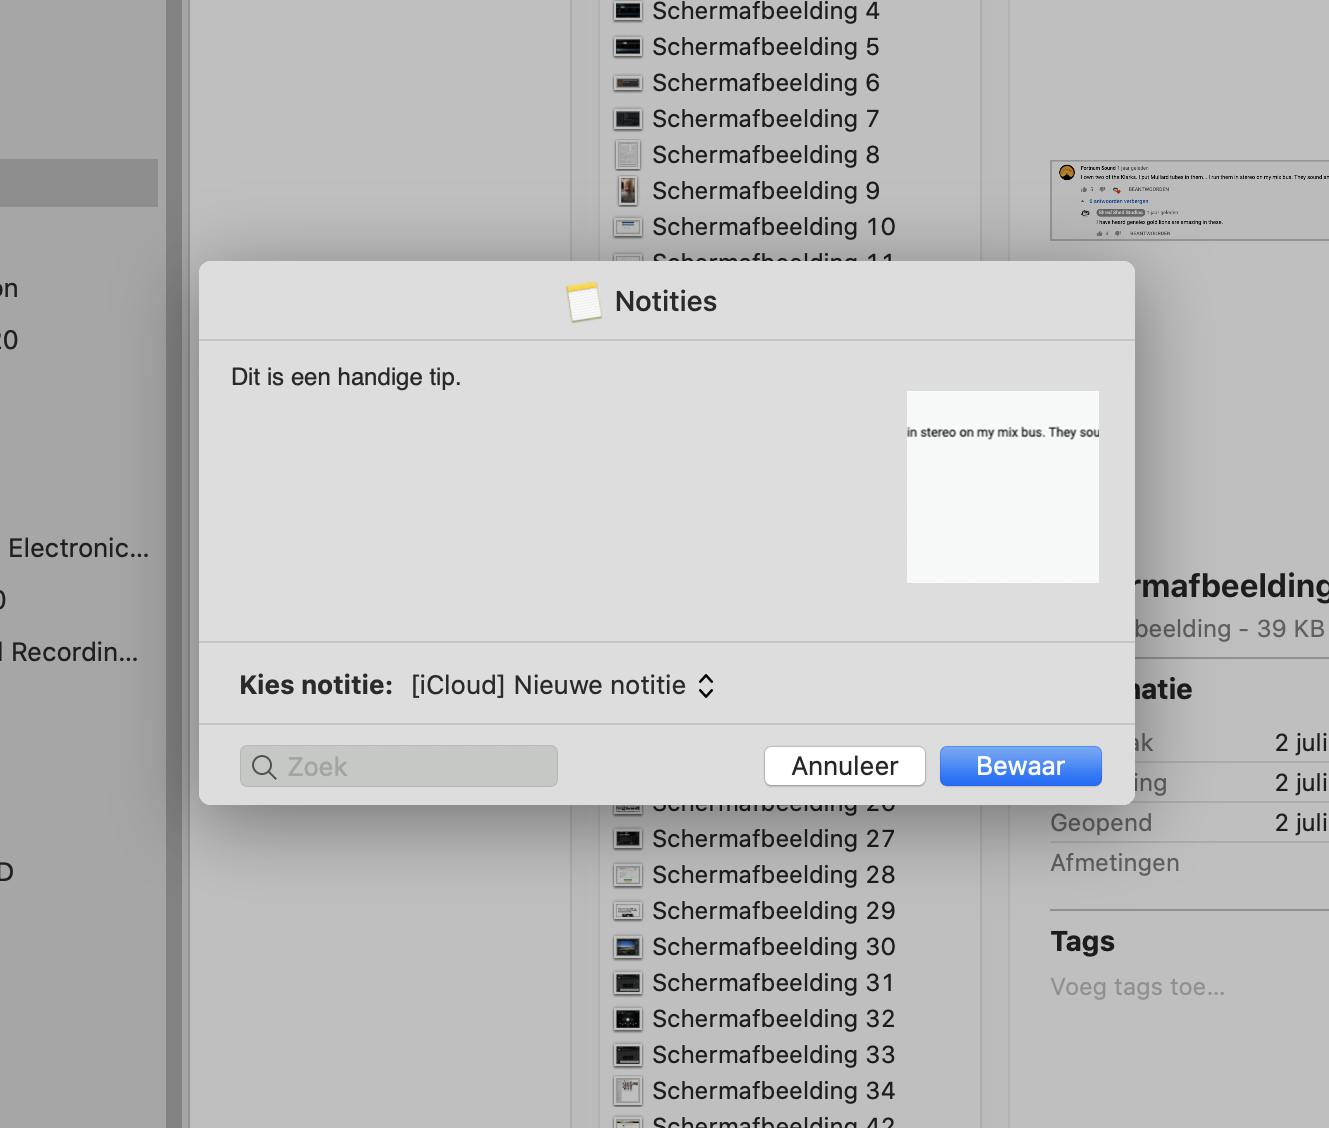Click Bewaar to save the note
The image size is (1329, 1128).
(x=1020, y=765)
